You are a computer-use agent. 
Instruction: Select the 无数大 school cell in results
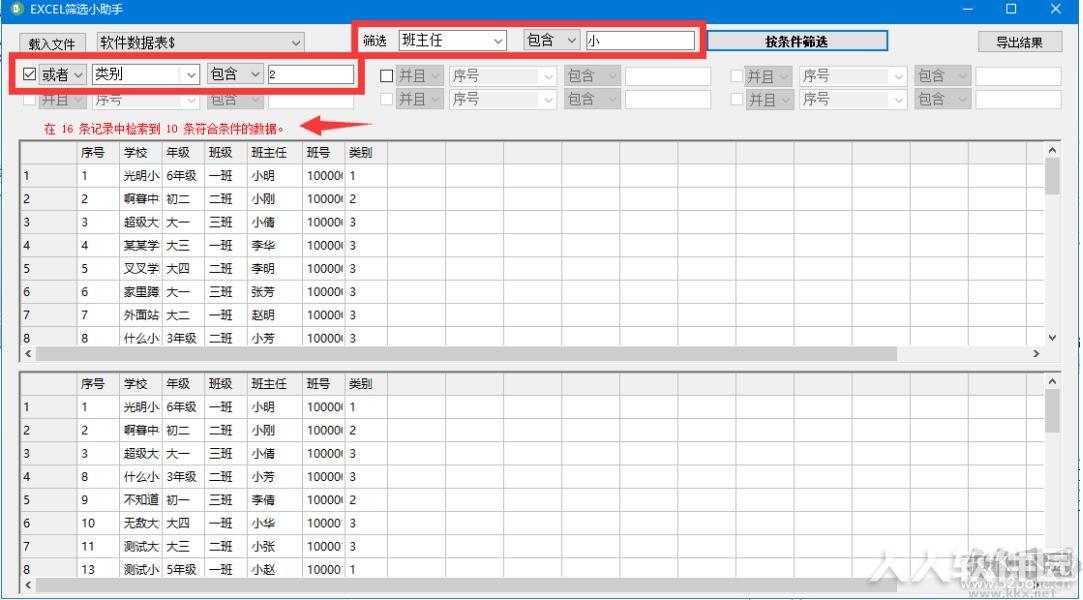coord(141,523)
